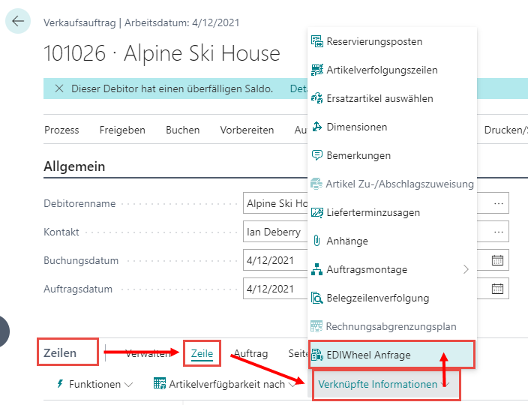Collapse the Allgemein section header

pos(74,166)
